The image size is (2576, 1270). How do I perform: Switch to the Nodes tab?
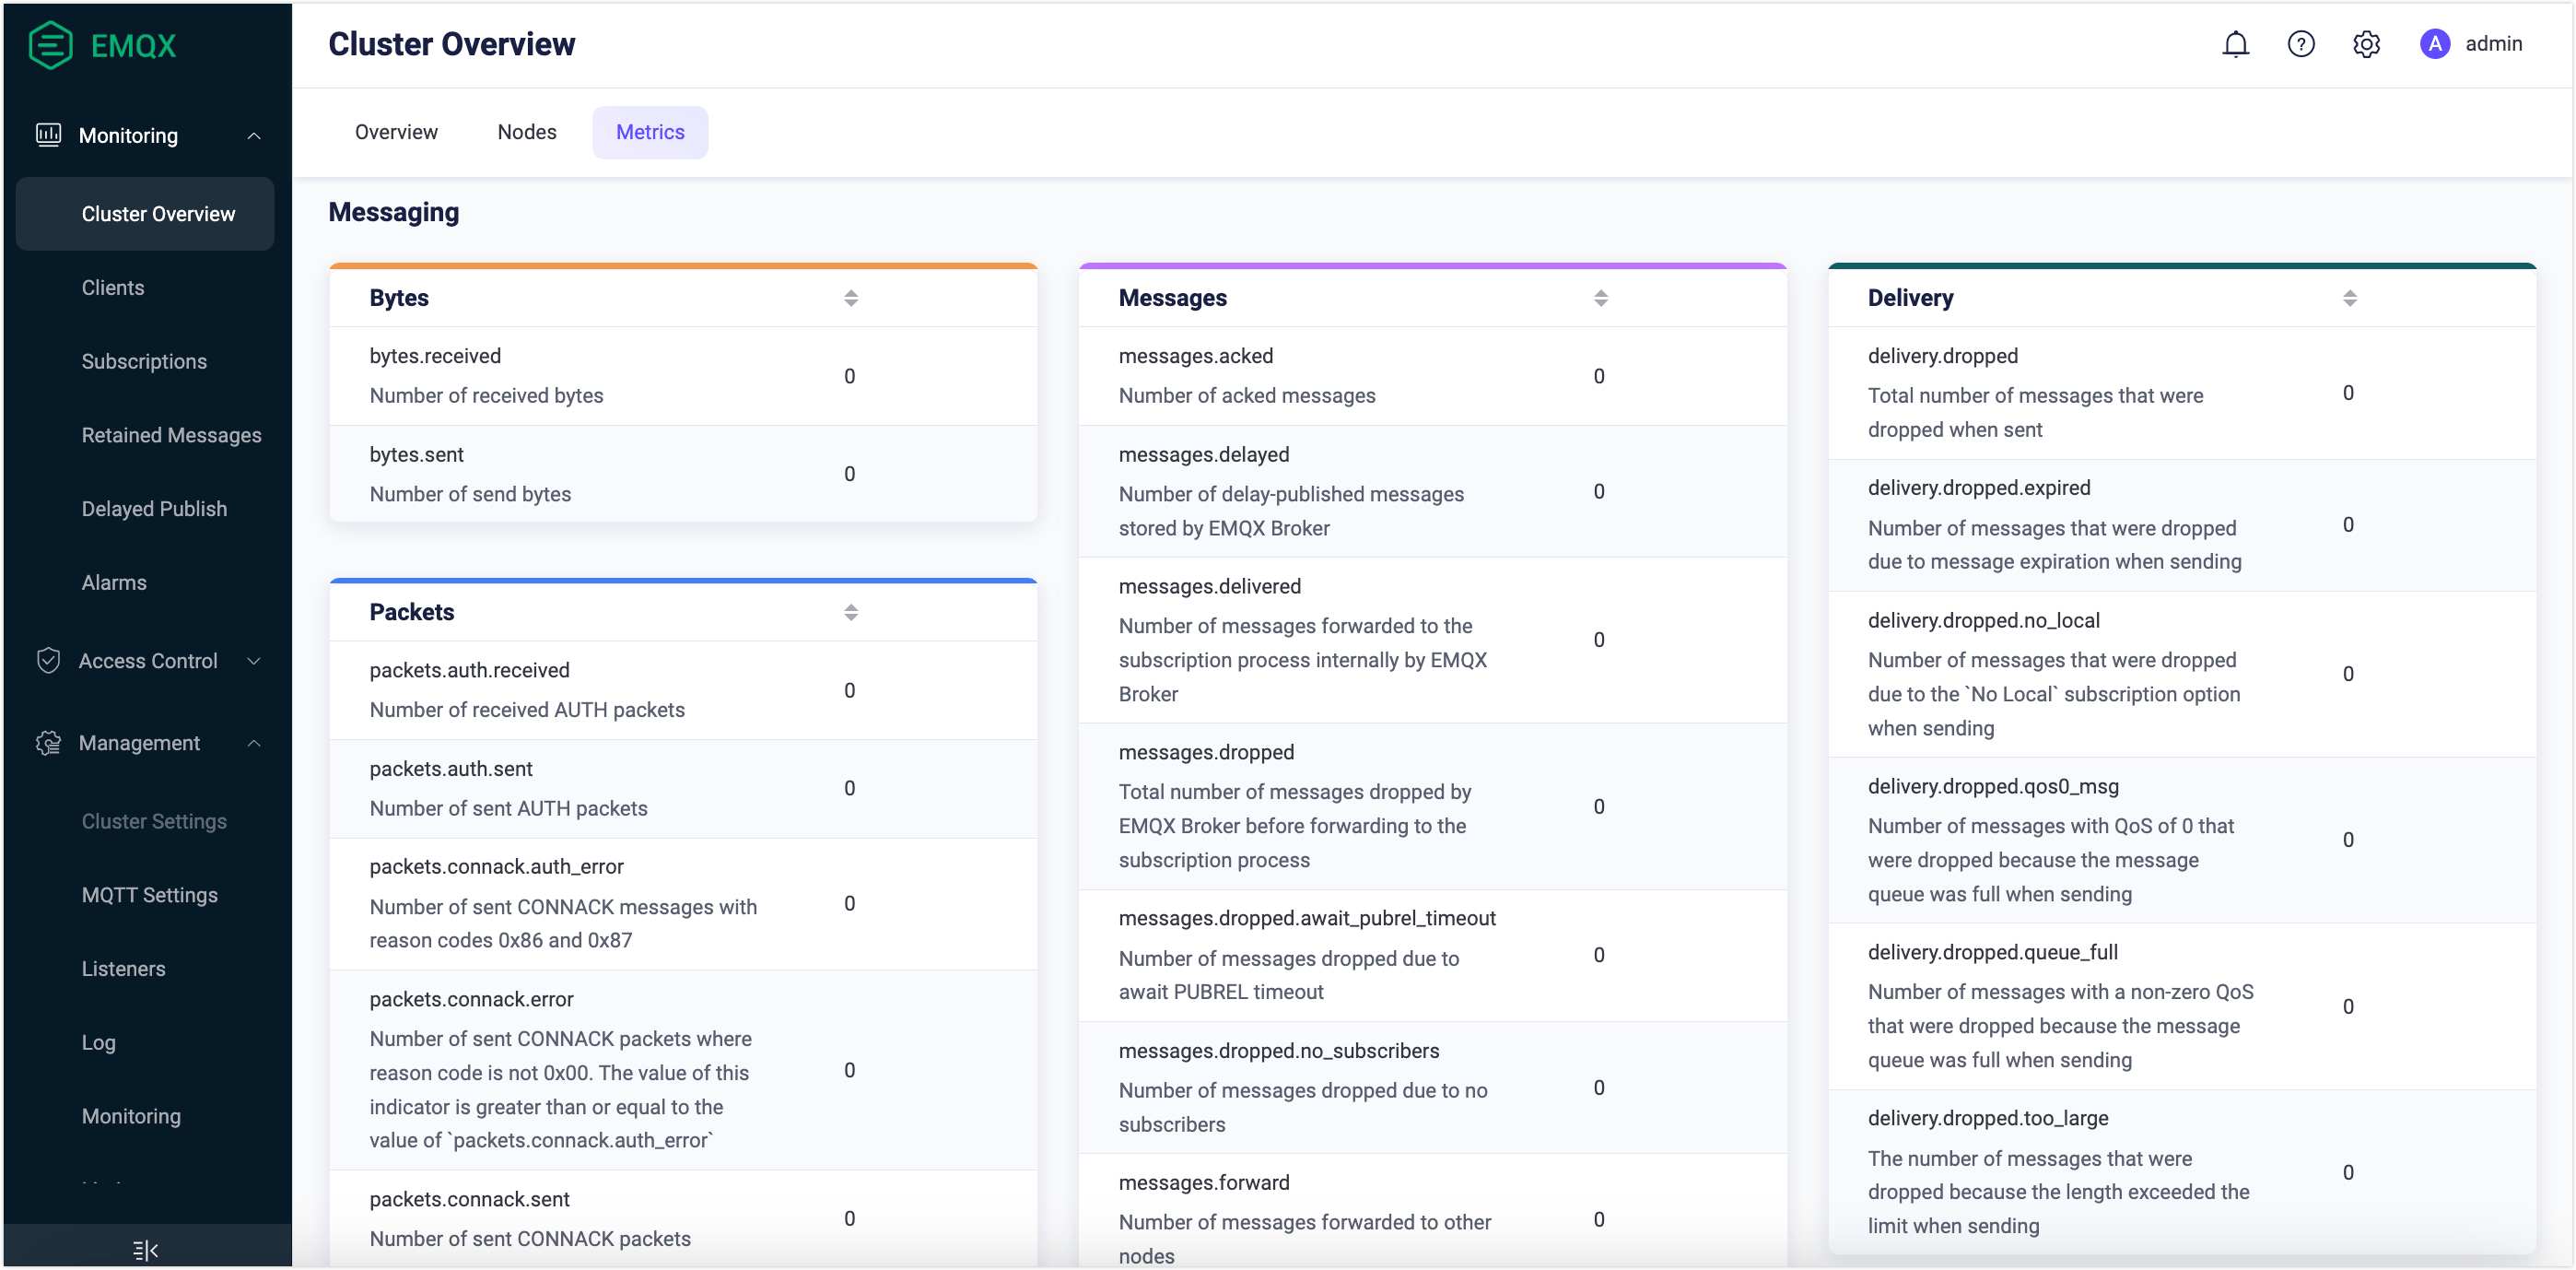(527, 132)
